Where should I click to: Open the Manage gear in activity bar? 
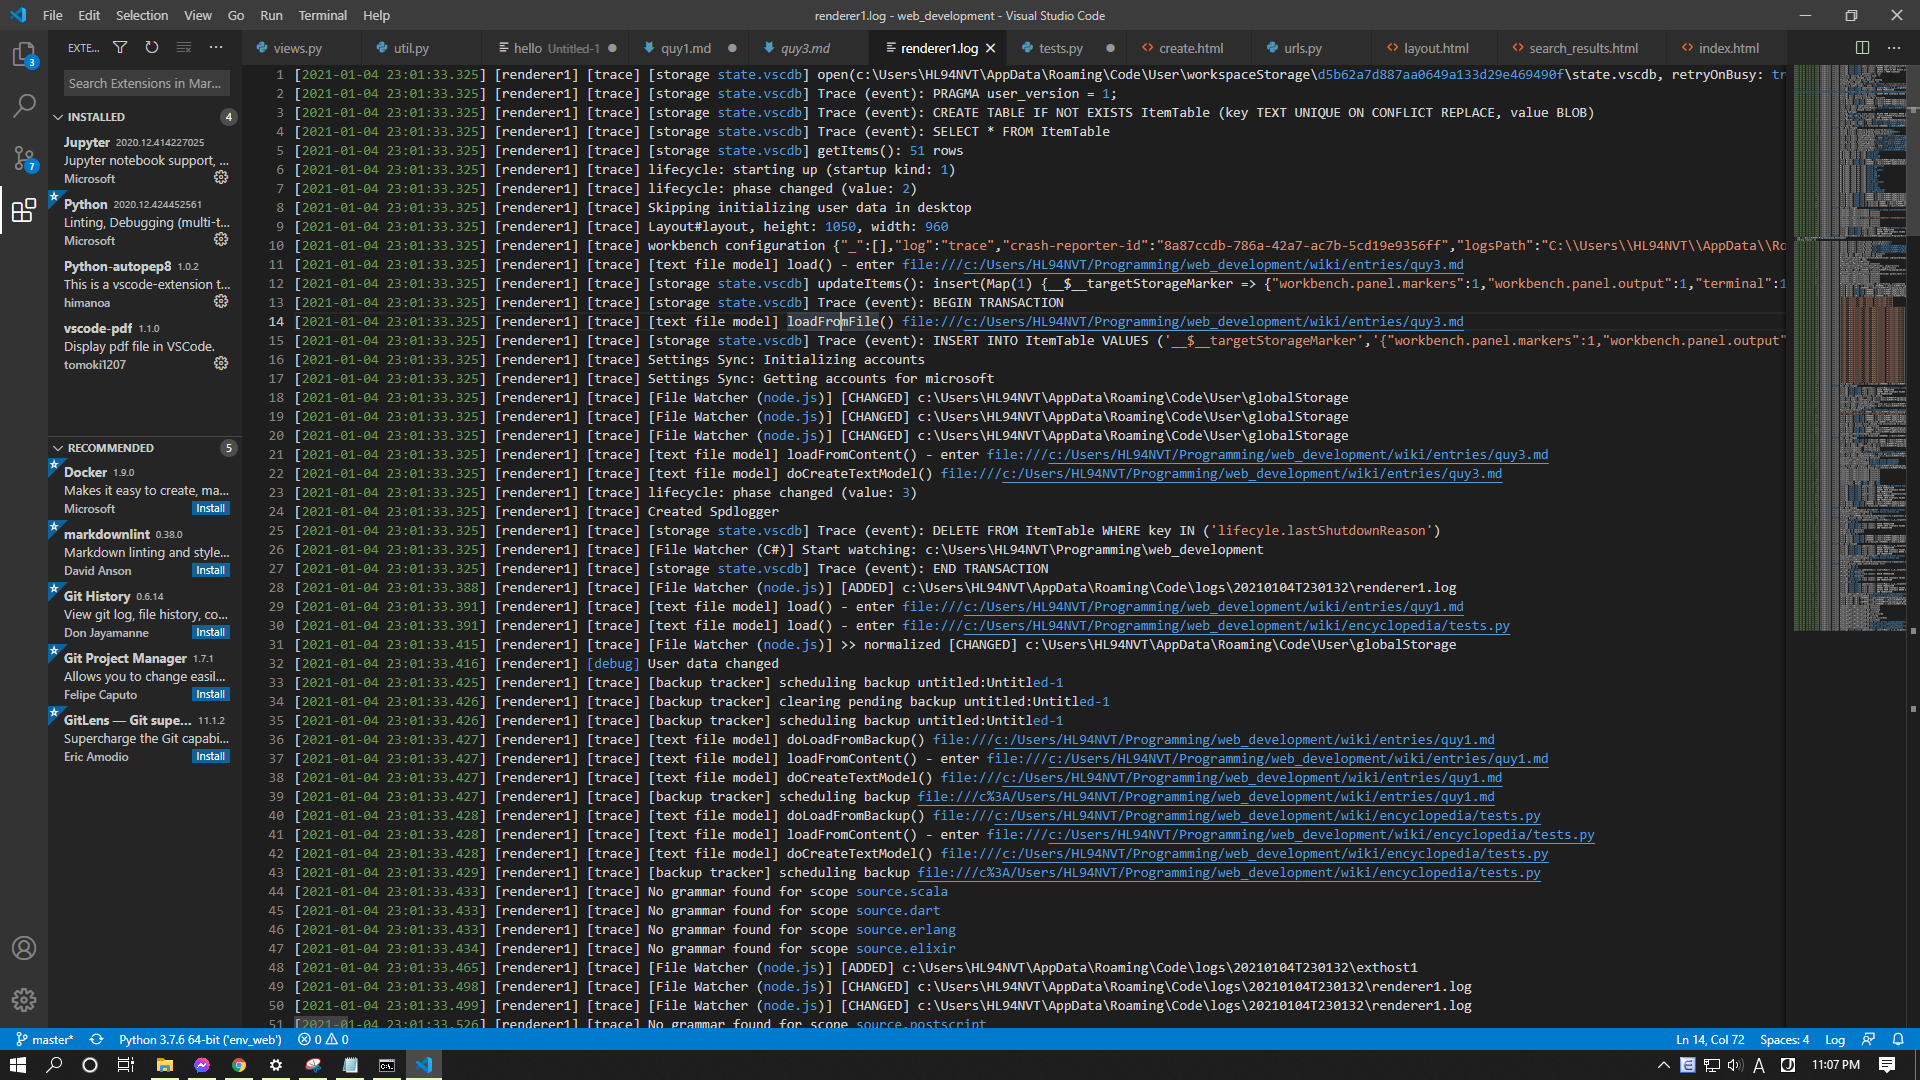point(24,999)
